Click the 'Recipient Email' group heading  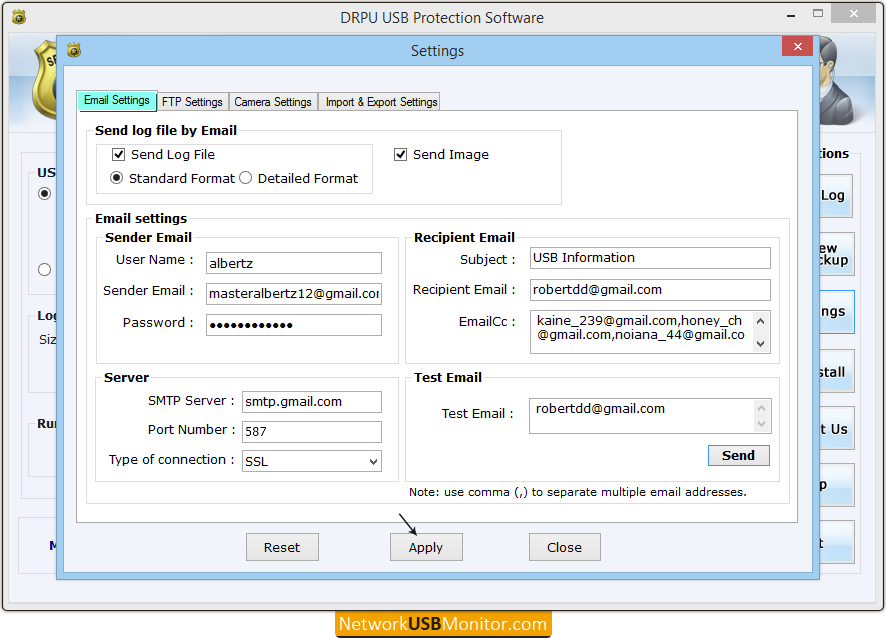pos(464,237)
